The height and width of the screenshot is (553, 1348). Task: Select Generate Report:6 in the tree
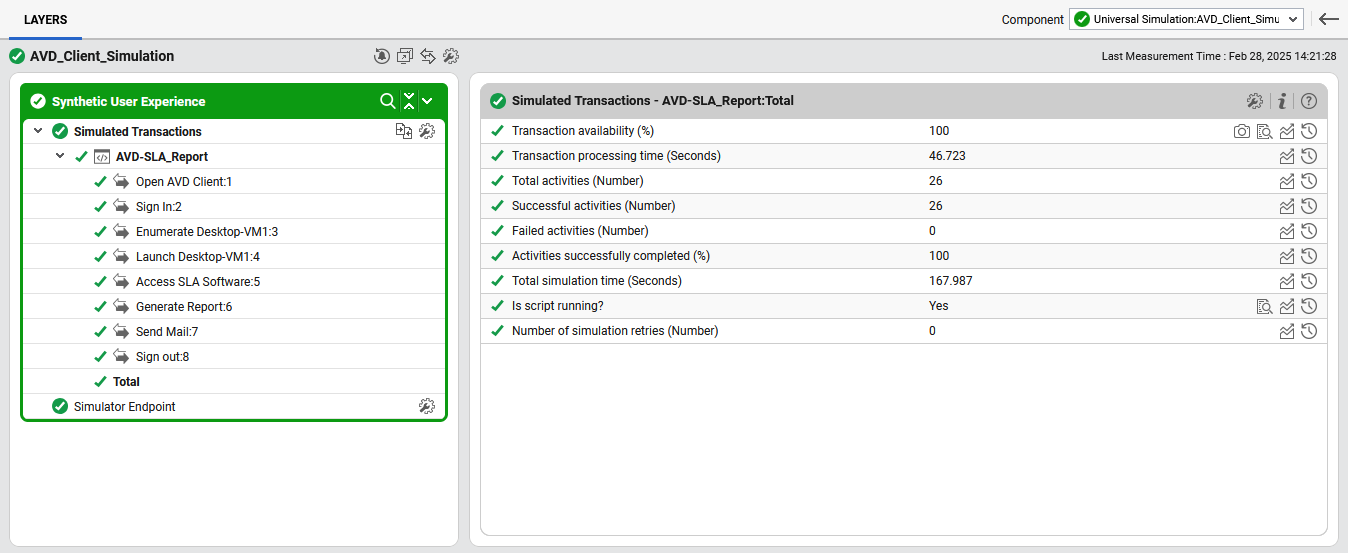click(183, 306)
